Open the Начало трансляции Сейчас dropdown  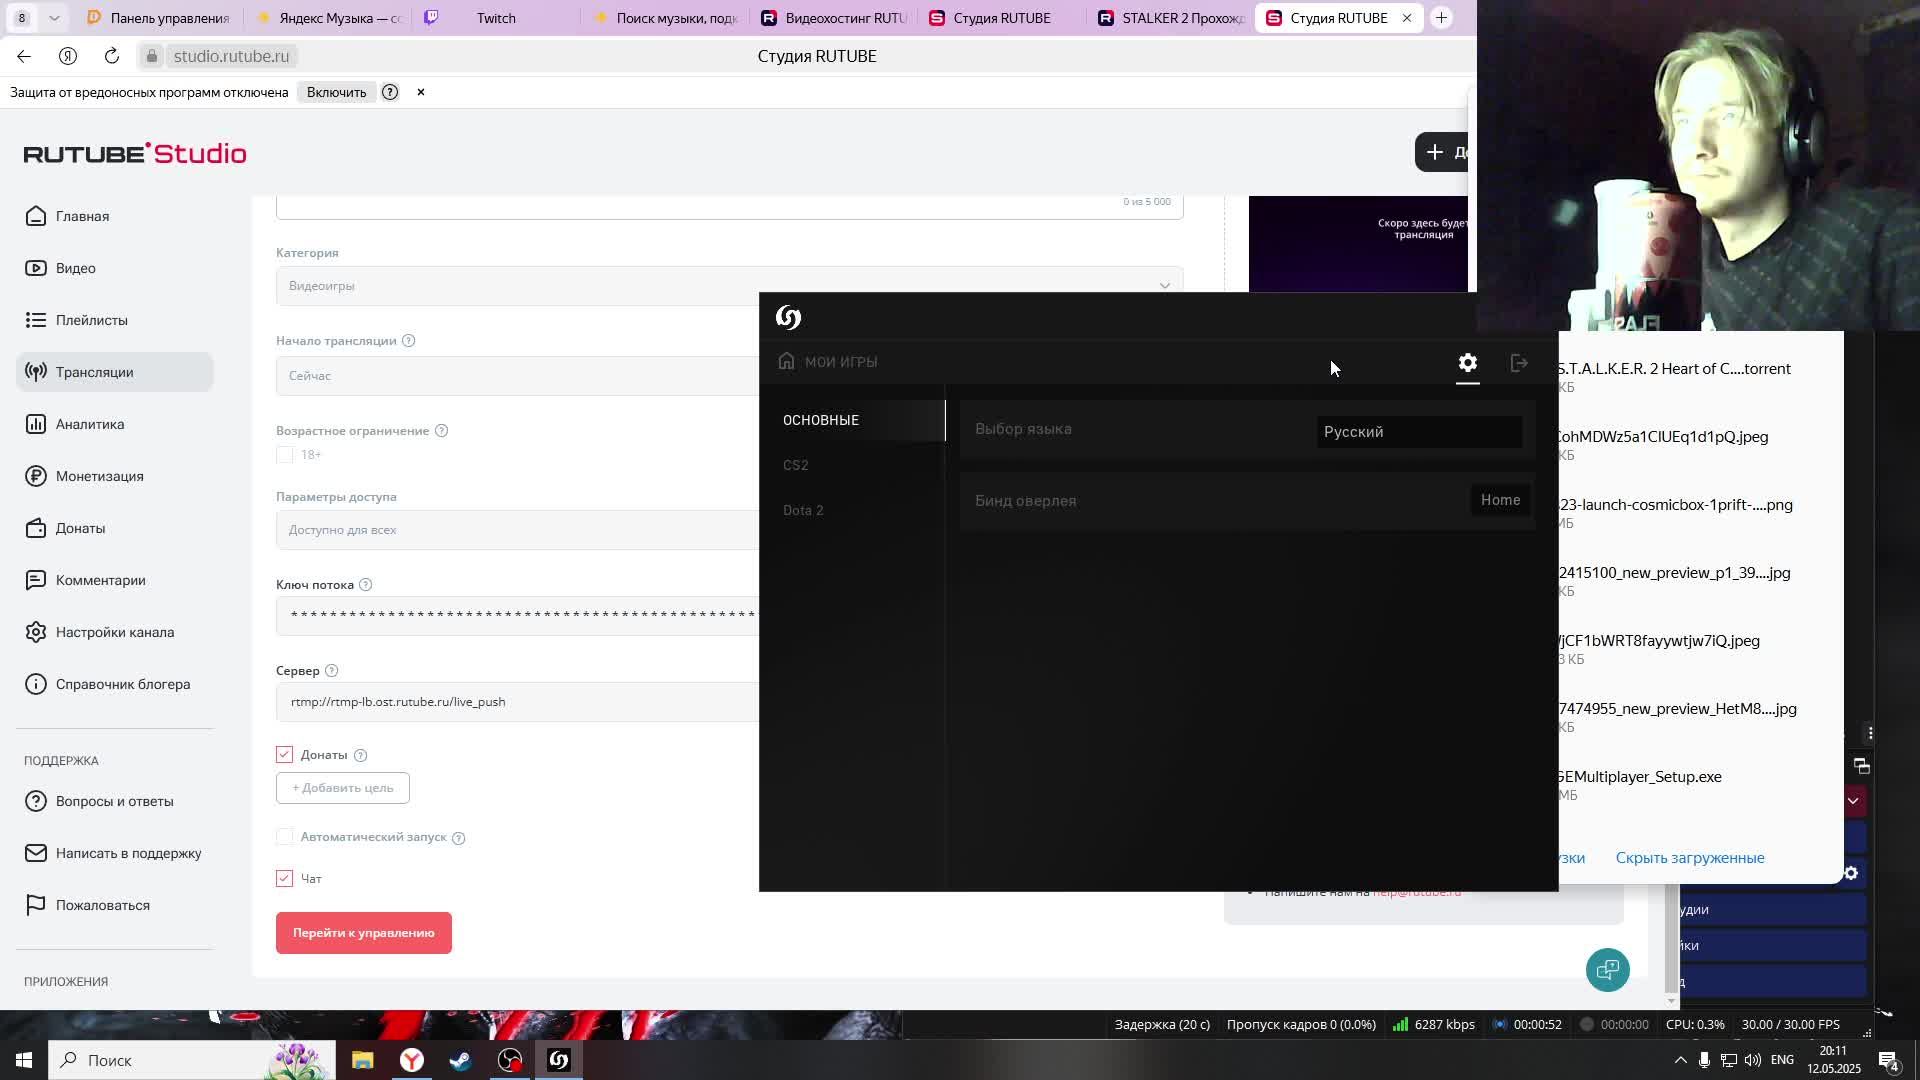coord(517,376)
